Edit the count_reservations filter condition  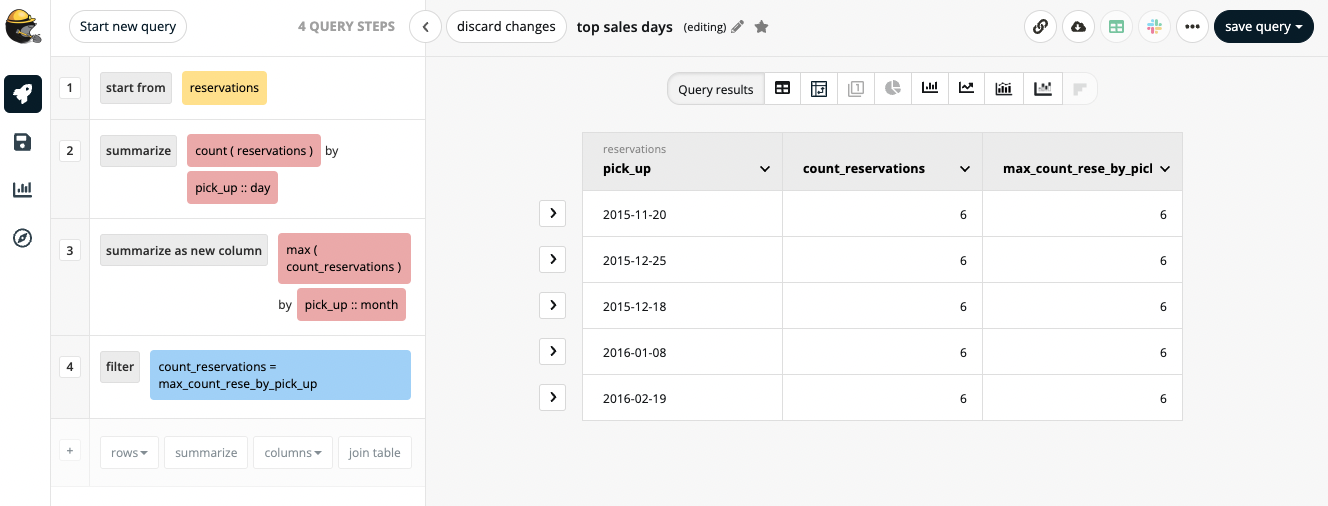click(280, 375)
